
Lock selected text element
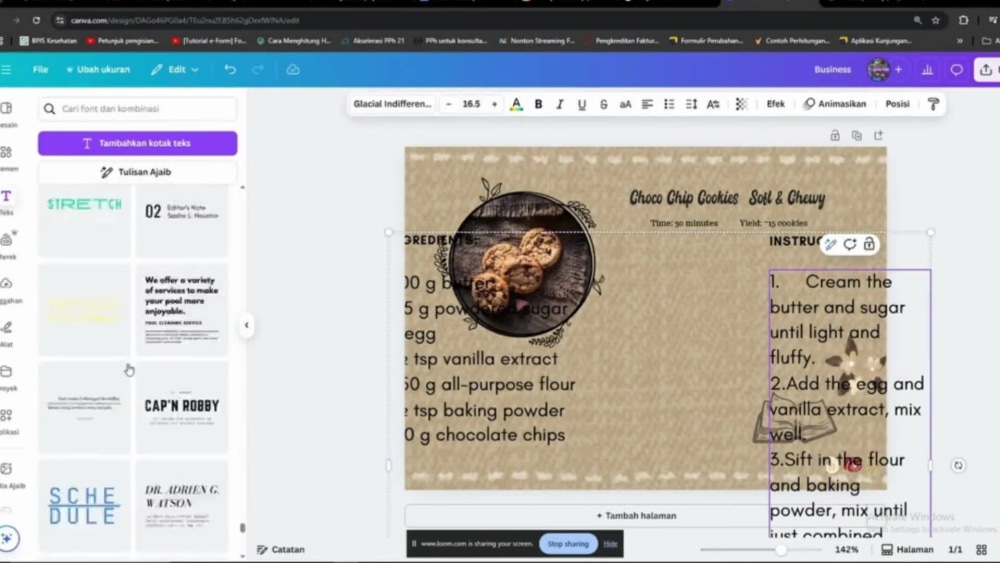(x=869, y=244)
